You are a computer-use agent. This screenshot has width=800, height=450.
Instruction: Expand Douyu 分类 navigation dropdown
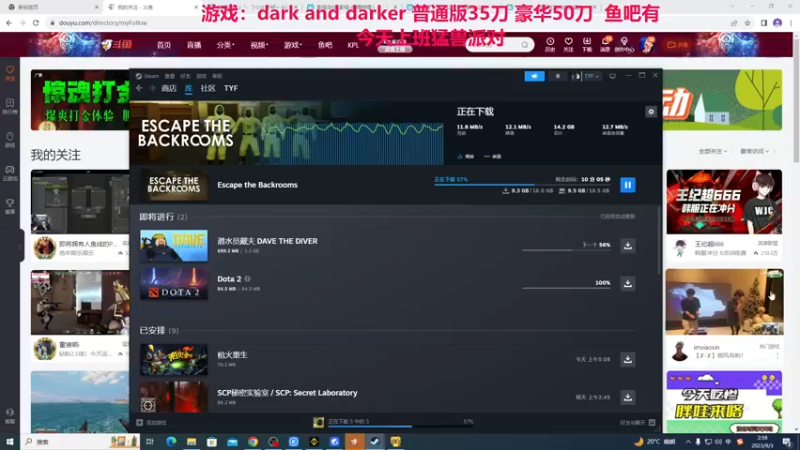226,45
